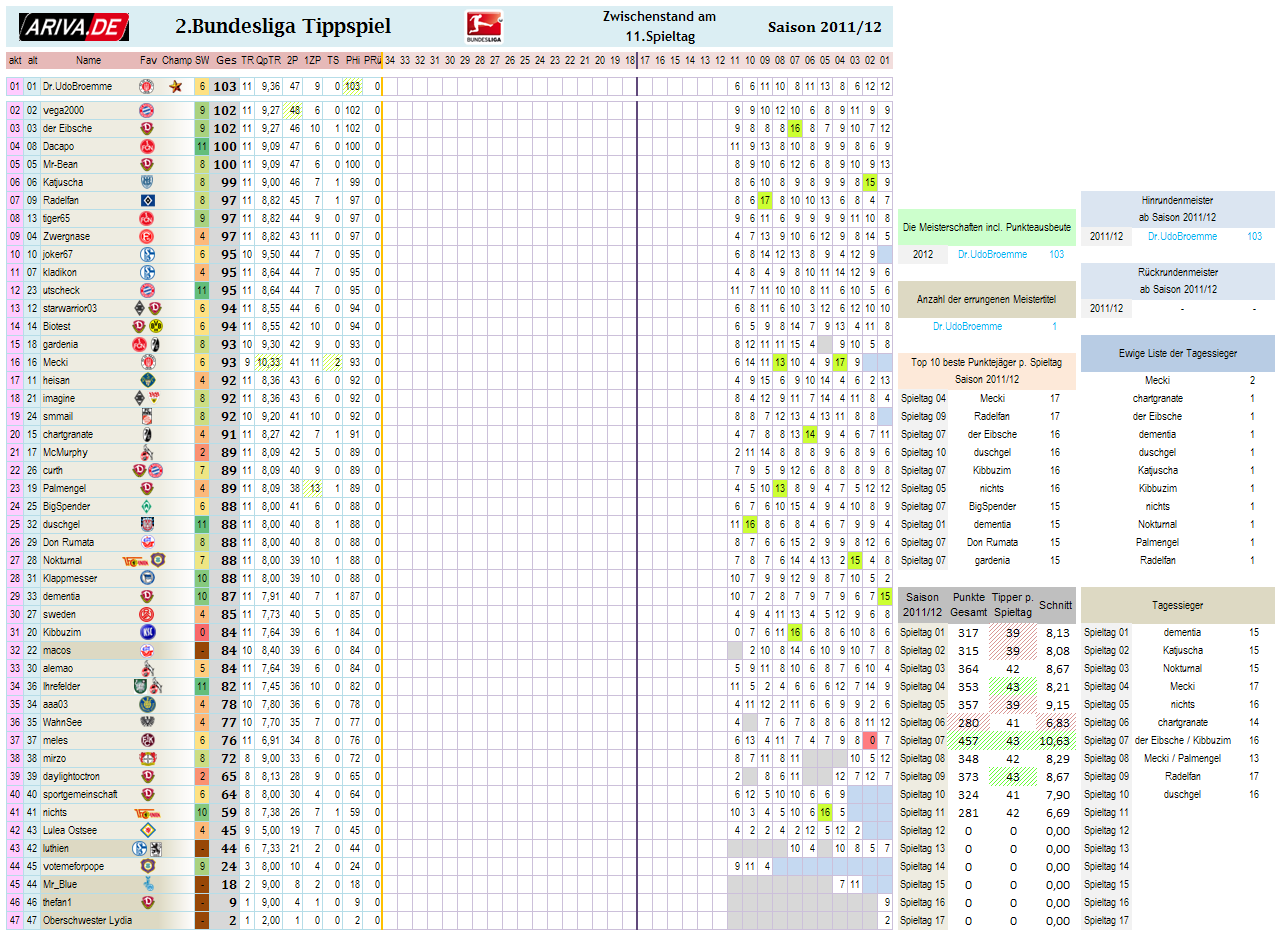The height and width of the screenshot is (936, 1281).
Task: Click the Leverkusen logo in mirzo's row
Action: (147, 758)
